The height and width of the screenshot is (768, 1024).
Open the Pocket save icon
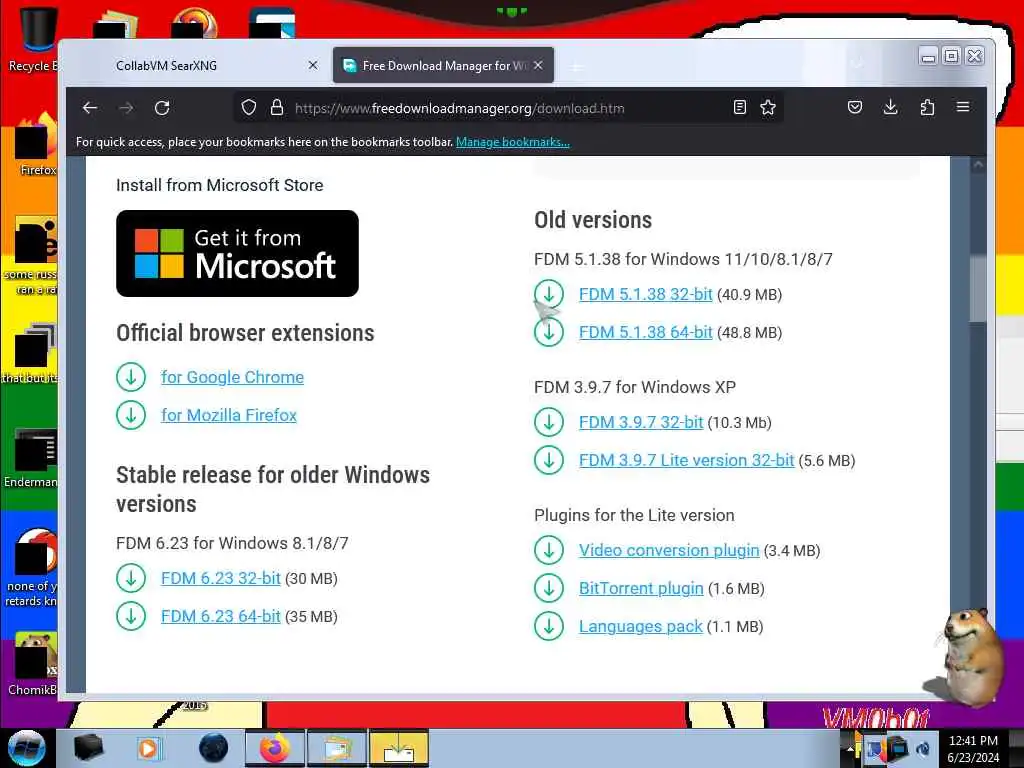click(x=855, y=108)
